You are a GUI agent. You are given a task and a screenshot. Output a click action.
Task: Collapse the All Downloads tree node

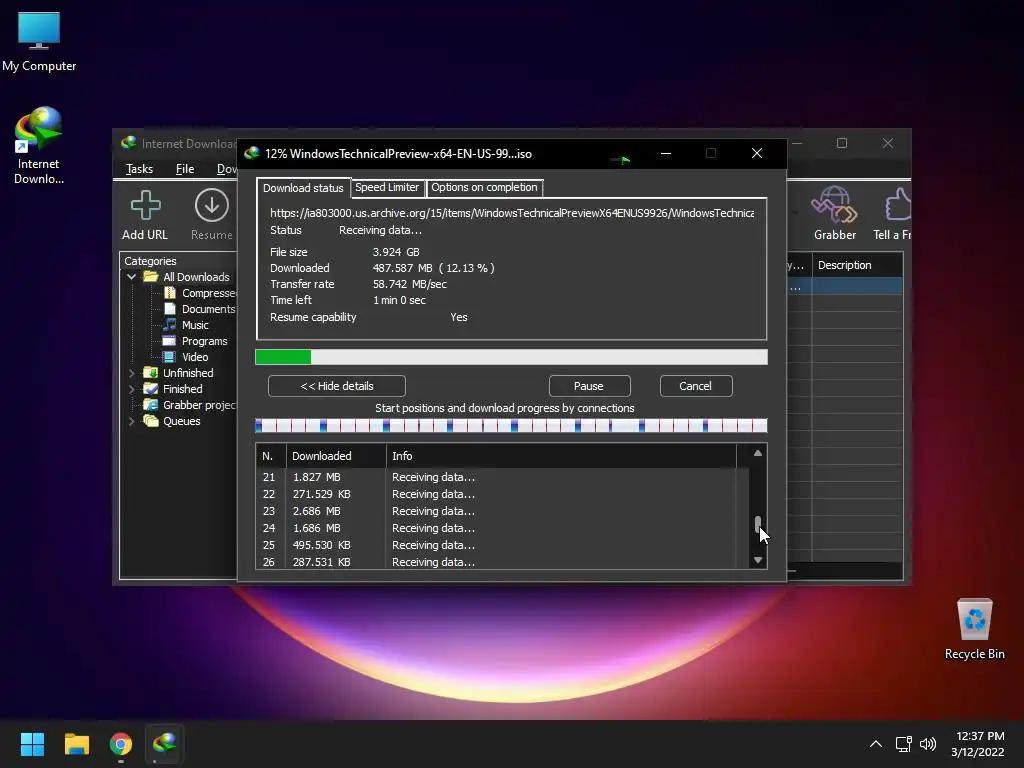click(131, 277)
